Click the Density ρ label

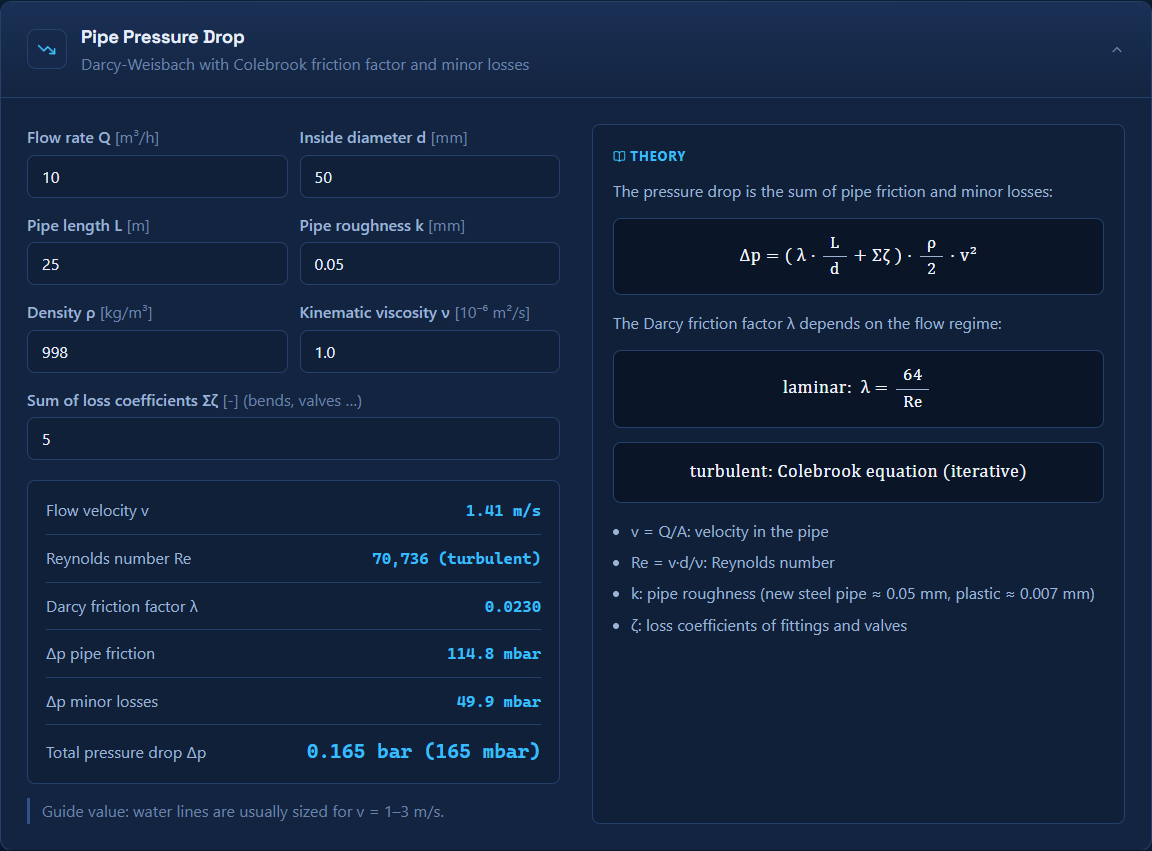[90, 312]
